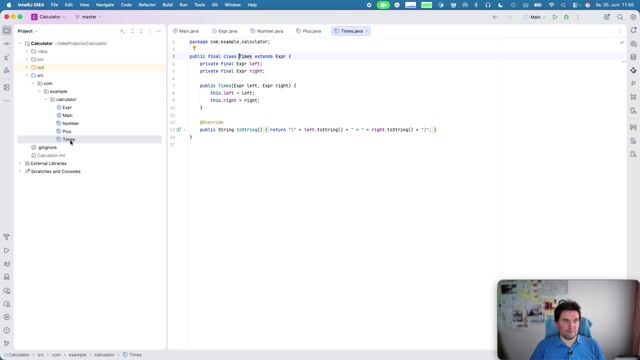Viewport: 640px width, 360px height.
Task: Open the Structure tool window icon
Action: coord(7,87)
